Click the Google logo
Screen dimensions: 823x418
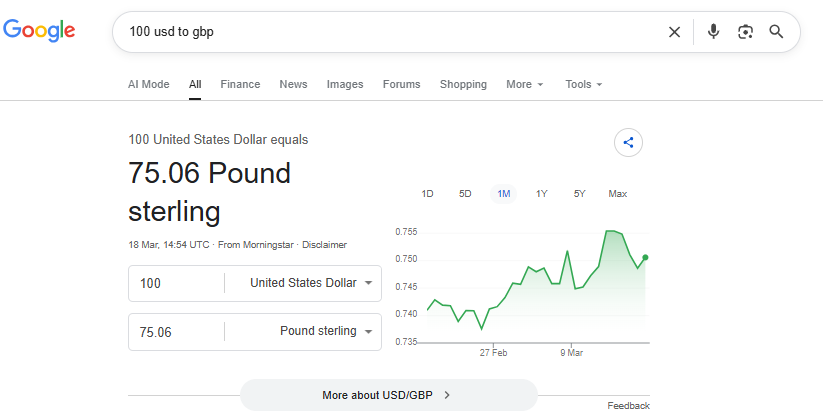(x=40, y=30)
